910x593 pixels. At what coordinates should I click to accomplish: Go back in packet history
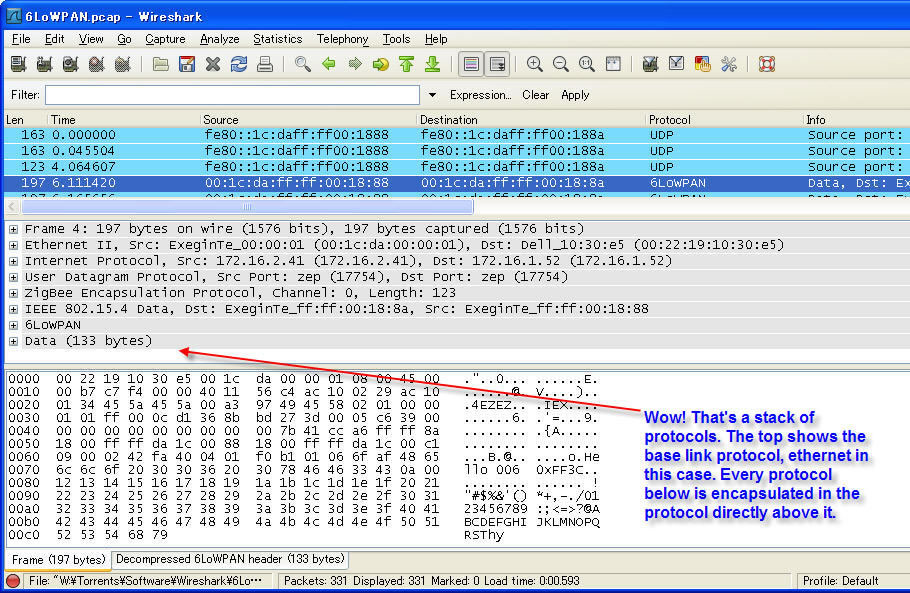(329, 64)
